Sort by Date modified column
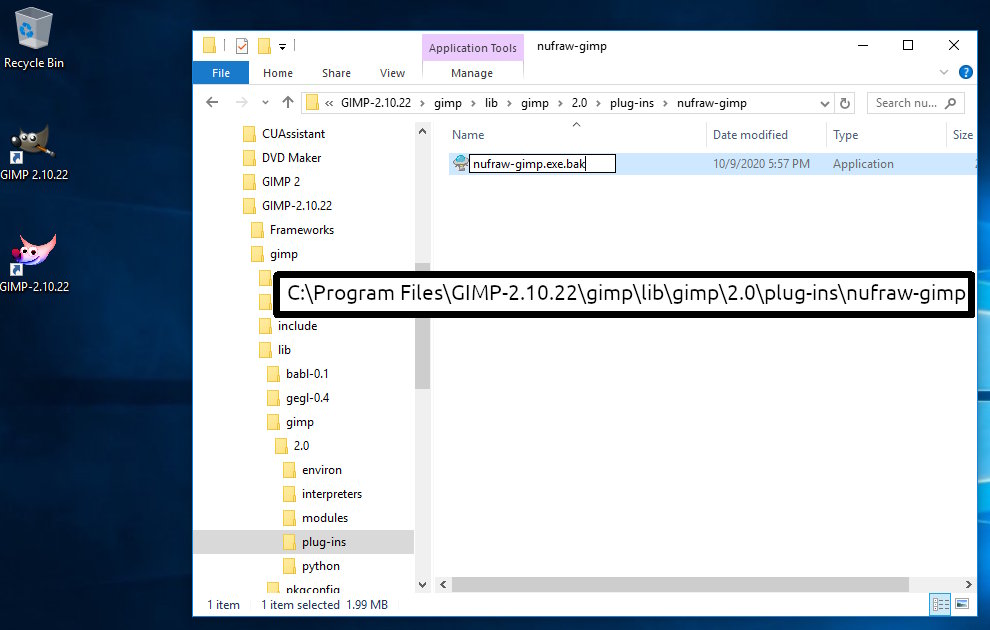990x630 pixels. (750, 134)
